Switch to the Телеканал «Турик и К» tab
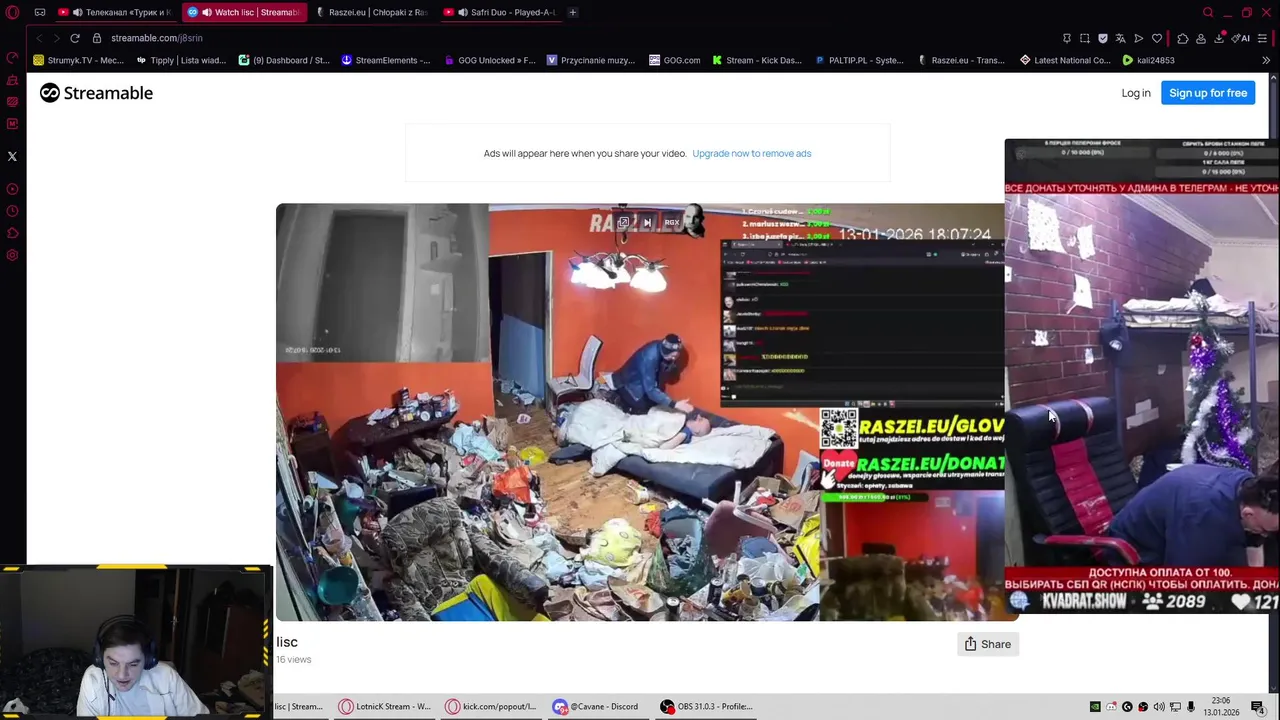1280x720 pixels. [115, 12]
